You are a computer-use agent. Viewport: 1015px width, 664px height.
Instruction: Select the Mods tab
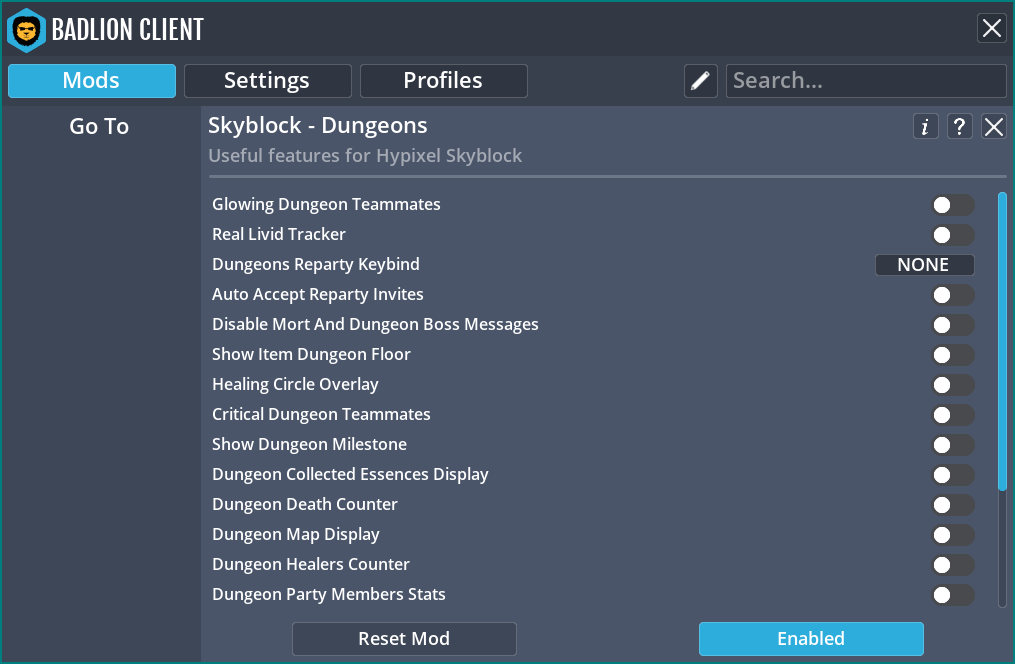92,81
